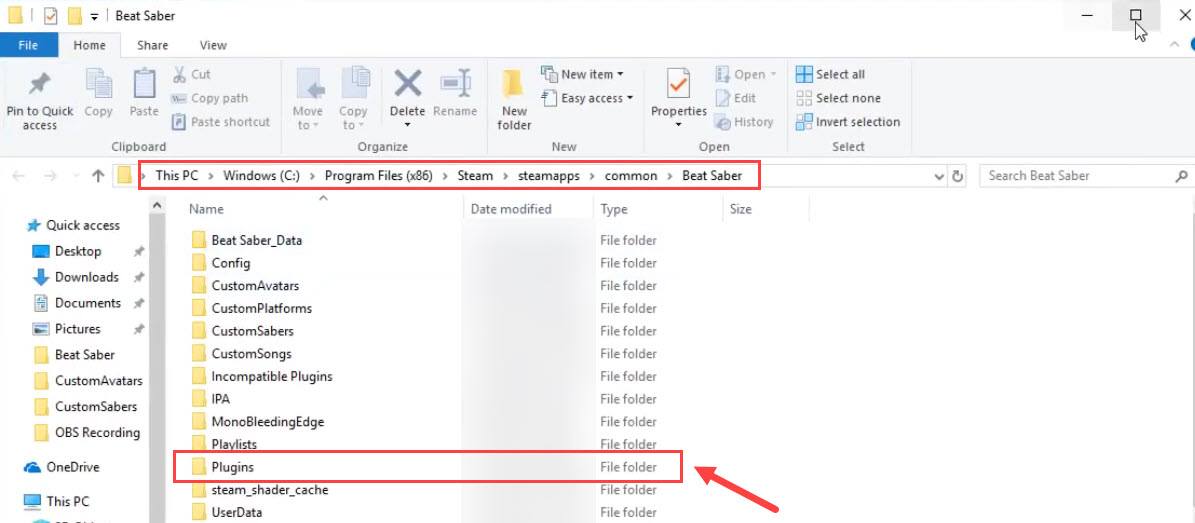The image size is (1195, 523).
Task: Open the Plugins folder
Action: [x=232, y=467]
